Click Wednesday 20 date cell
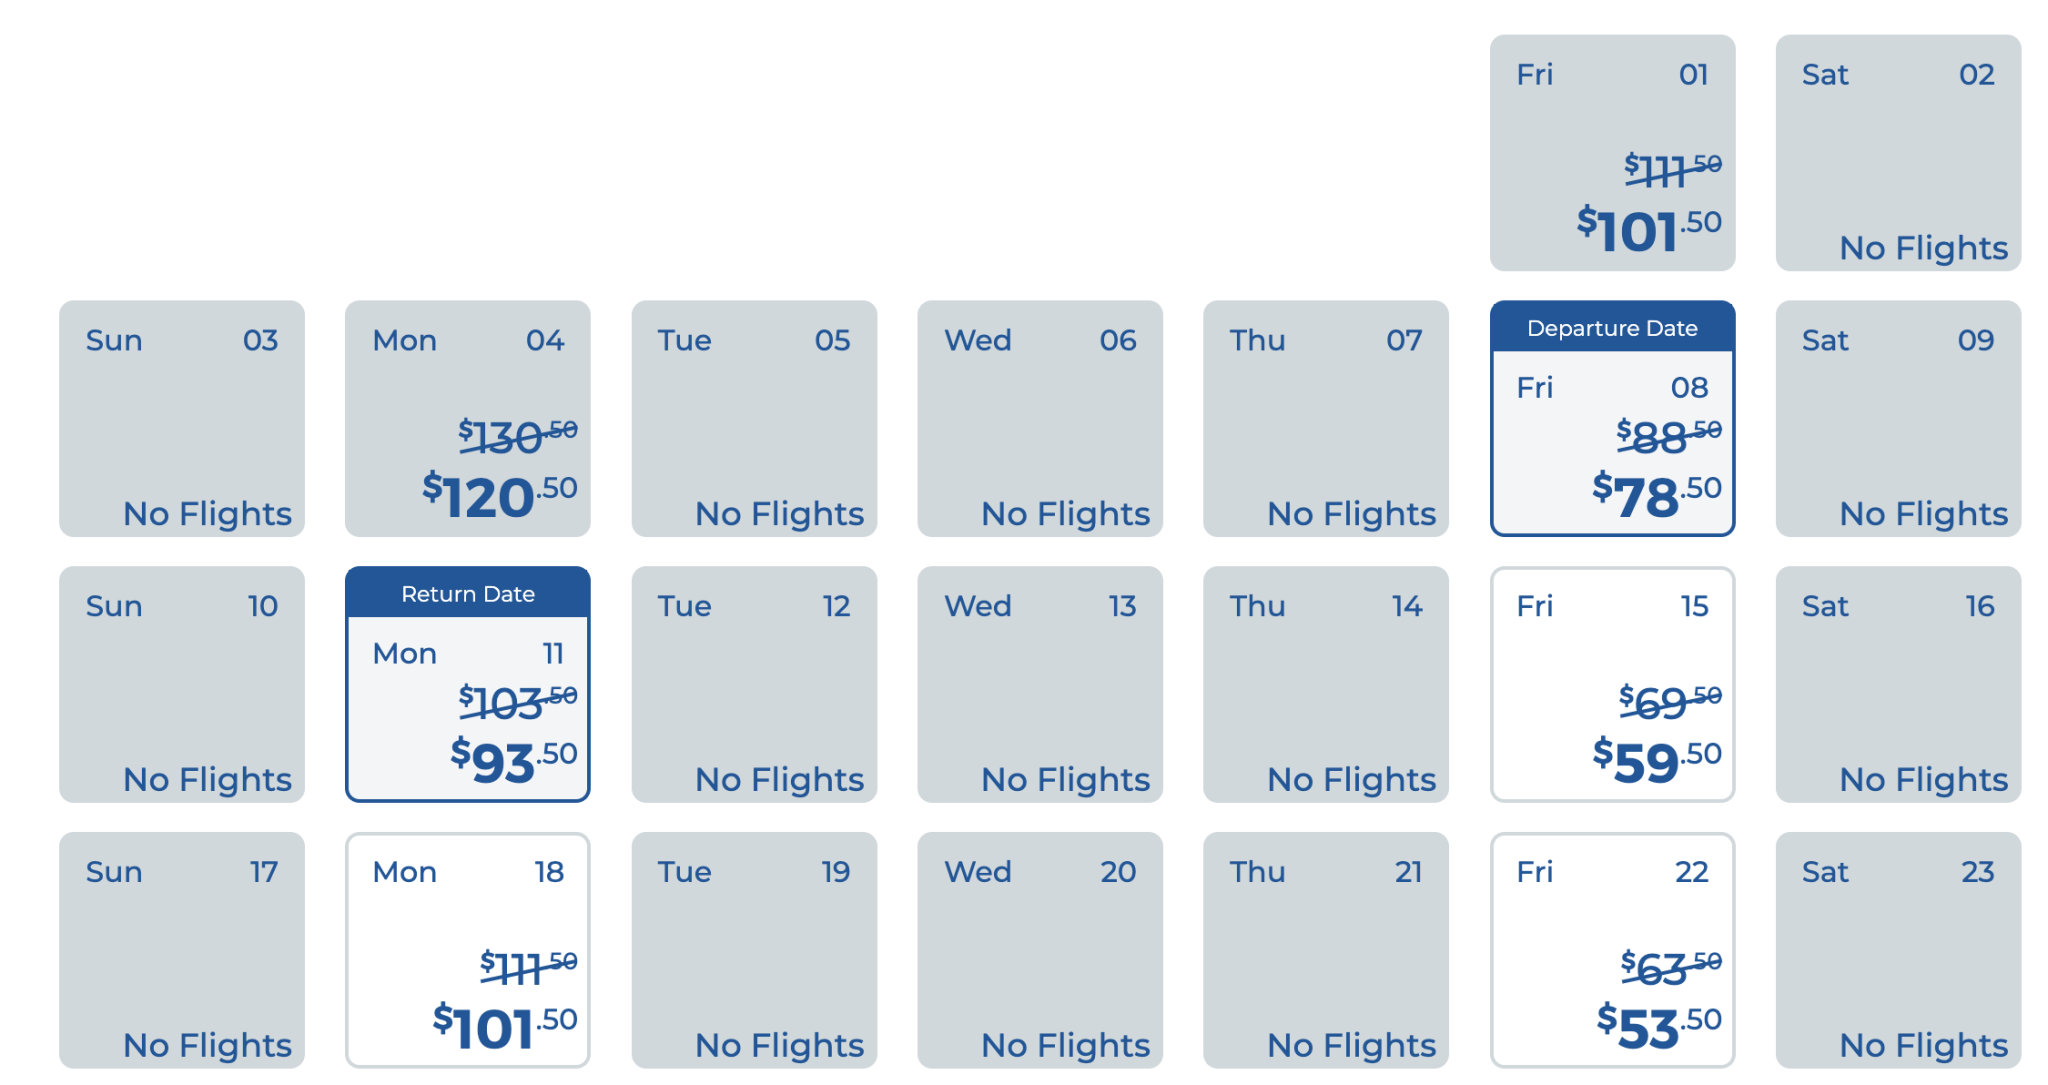Image resolution: width=2048 pixels, height=1085 pixels. pos(1040,950)
